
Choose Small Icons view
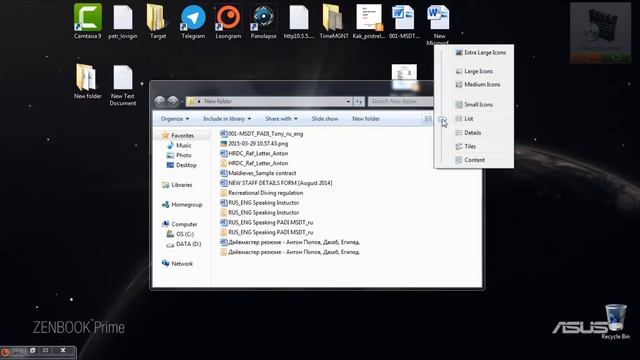click(474, 104)
